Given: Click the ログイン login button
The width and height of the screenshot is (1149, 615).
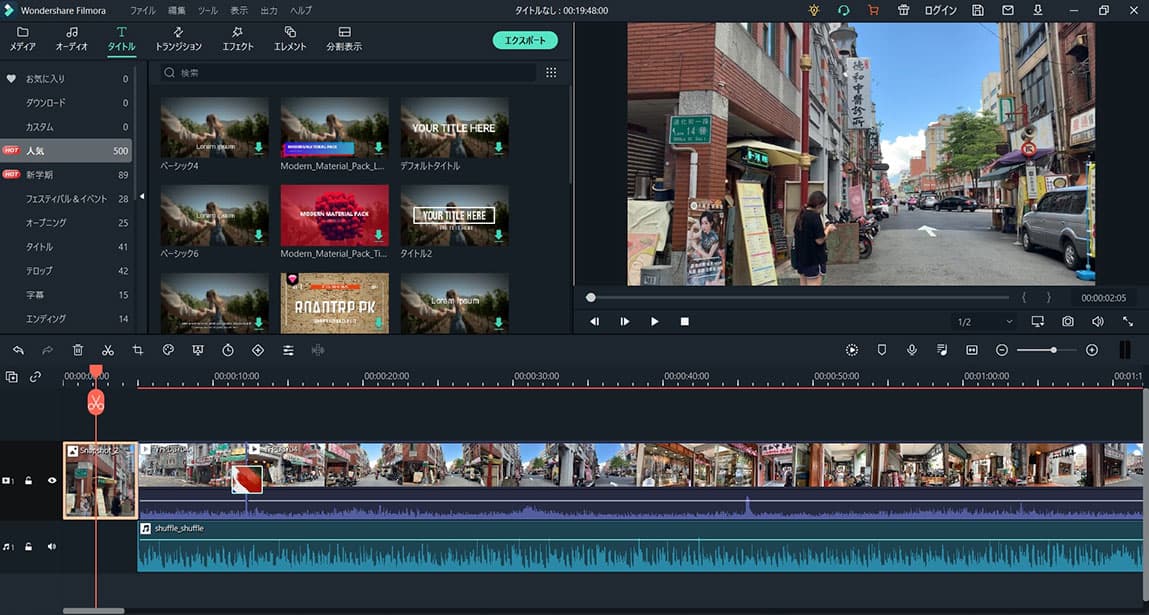Looking at the screenshot, I should click(940, 10).
